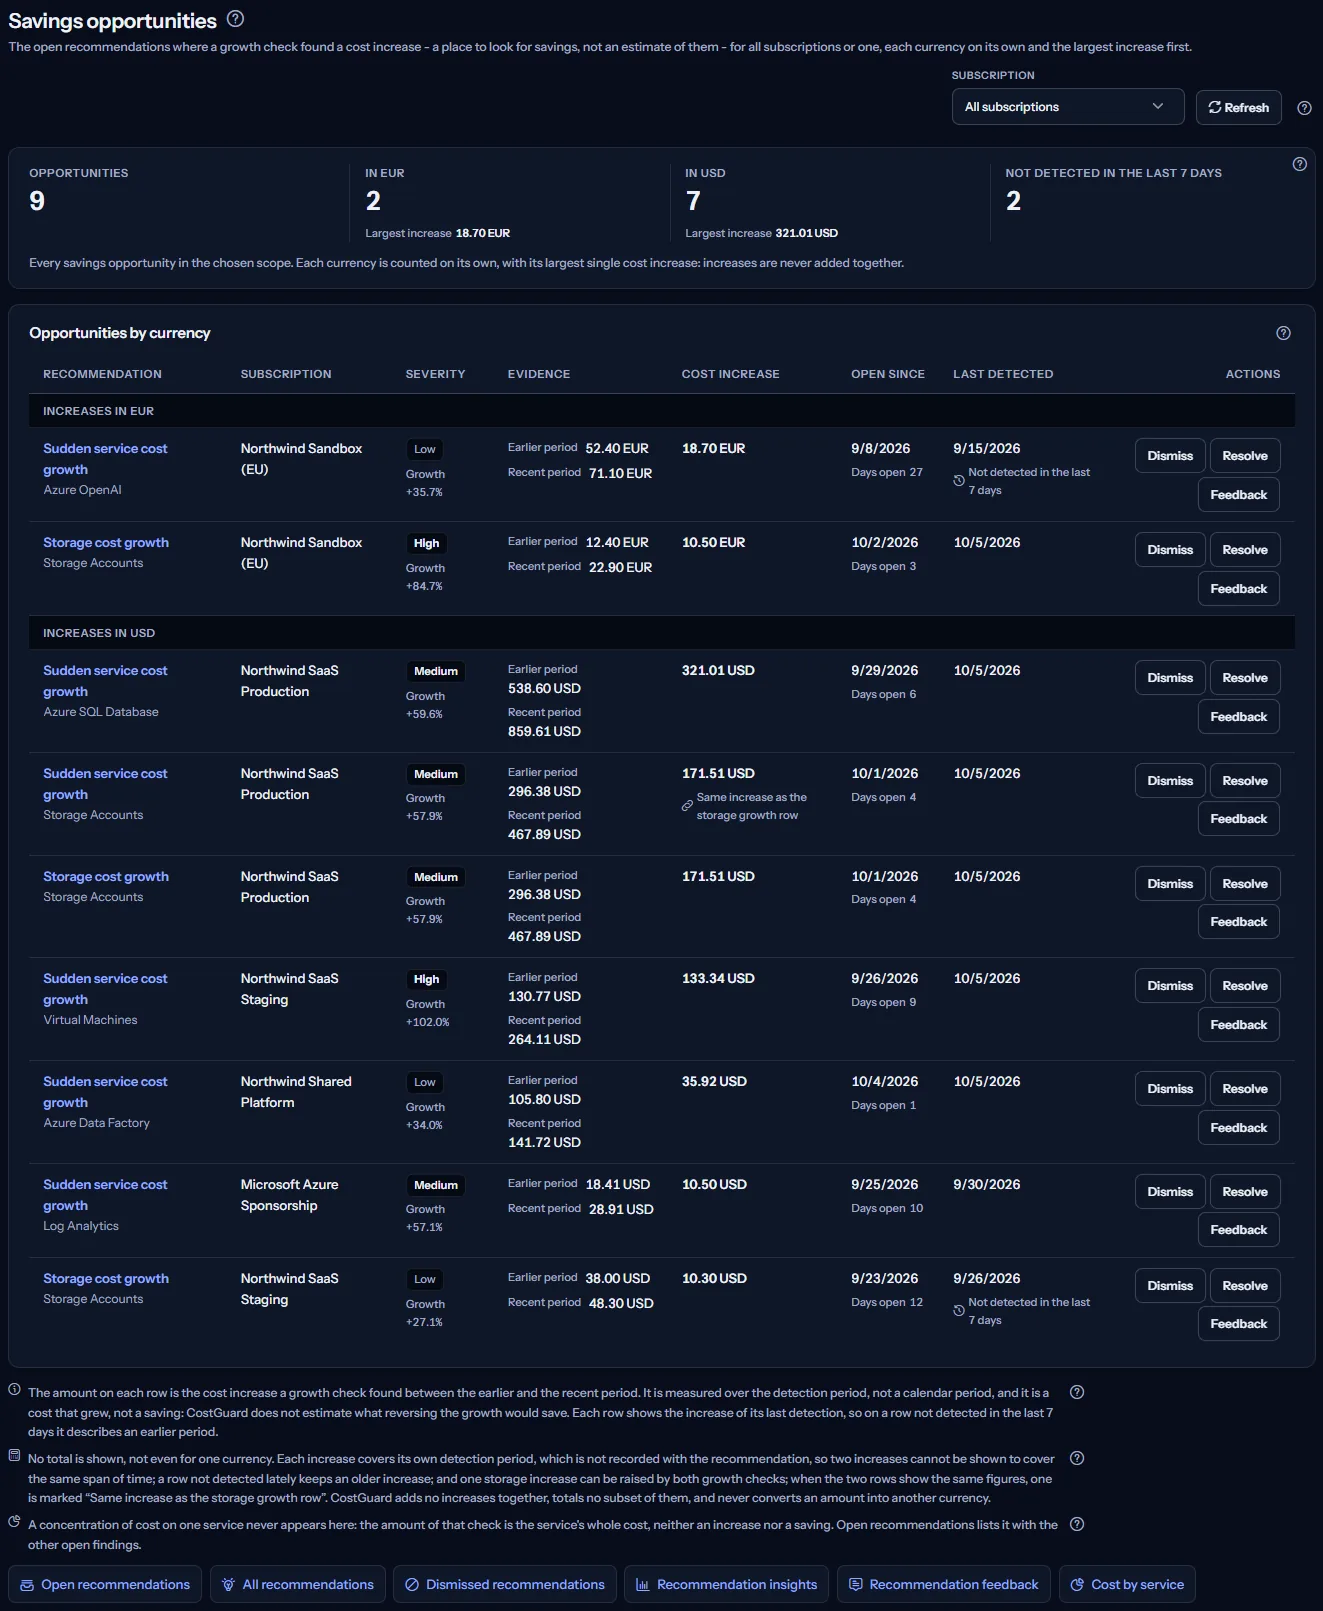Image resolution: width=1323 pixels, height=1611 pixels.
Task: Open Recommendation feedback page
Action: coord(943,1584)
